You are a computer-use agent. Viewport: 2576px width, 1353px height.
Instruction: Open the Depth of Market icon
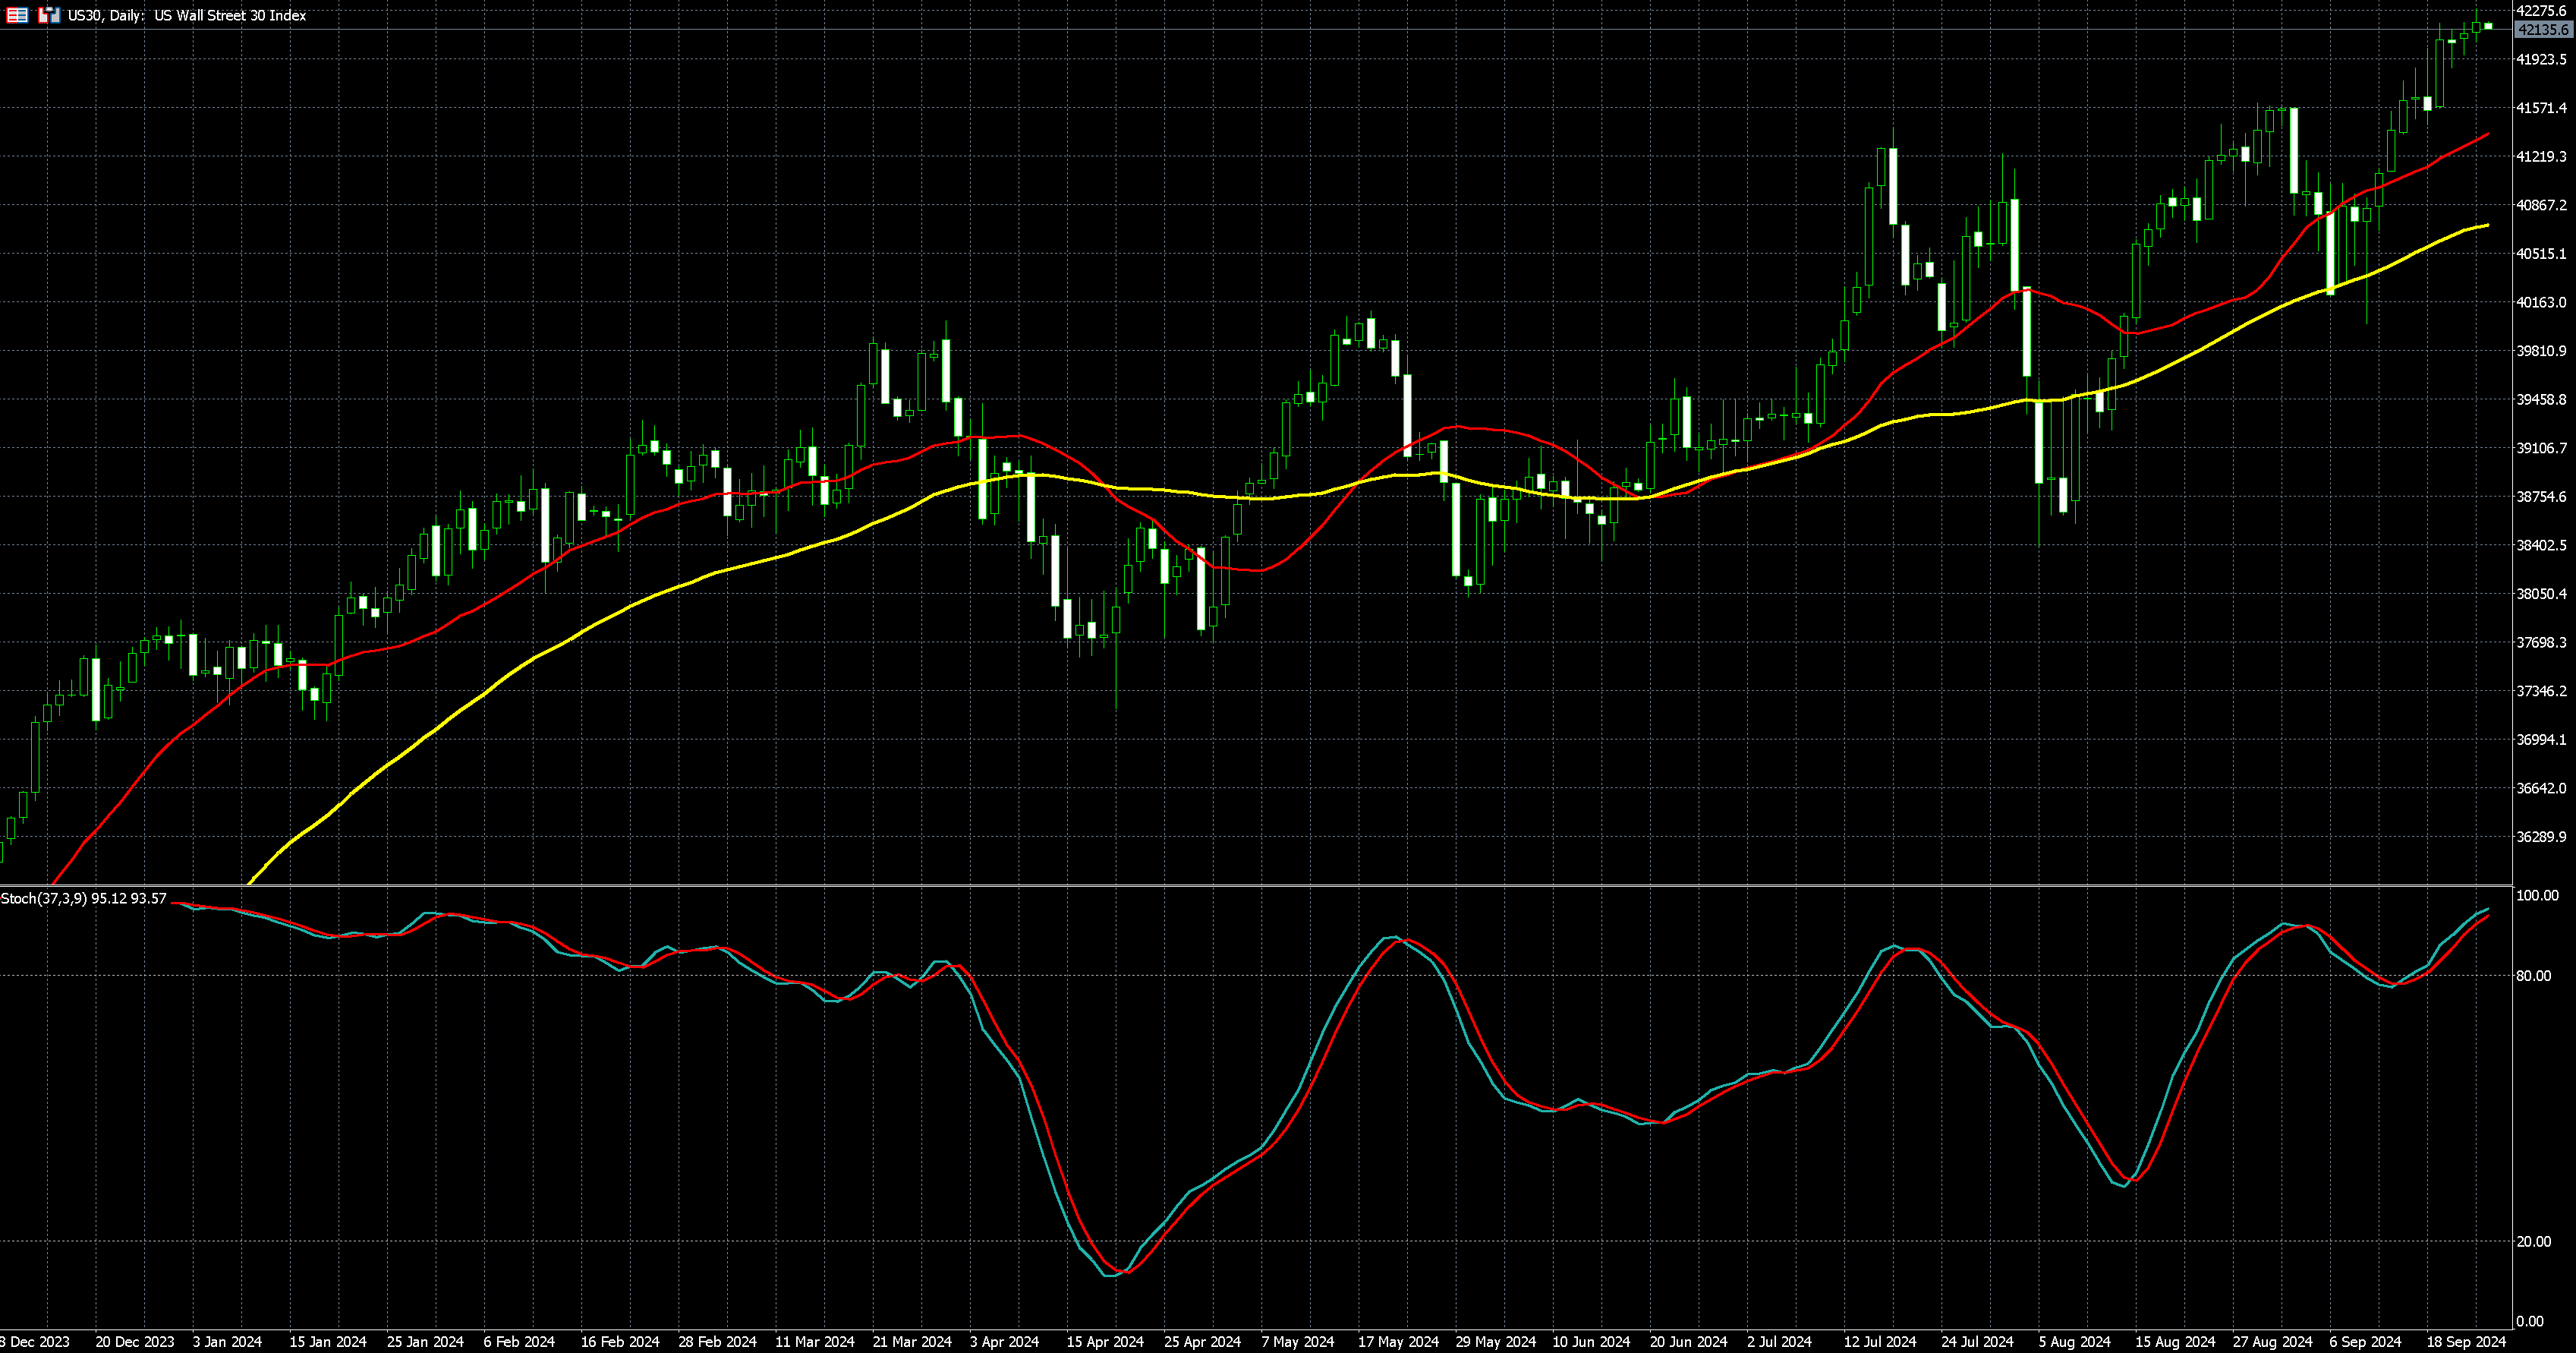tap(17, 15)
